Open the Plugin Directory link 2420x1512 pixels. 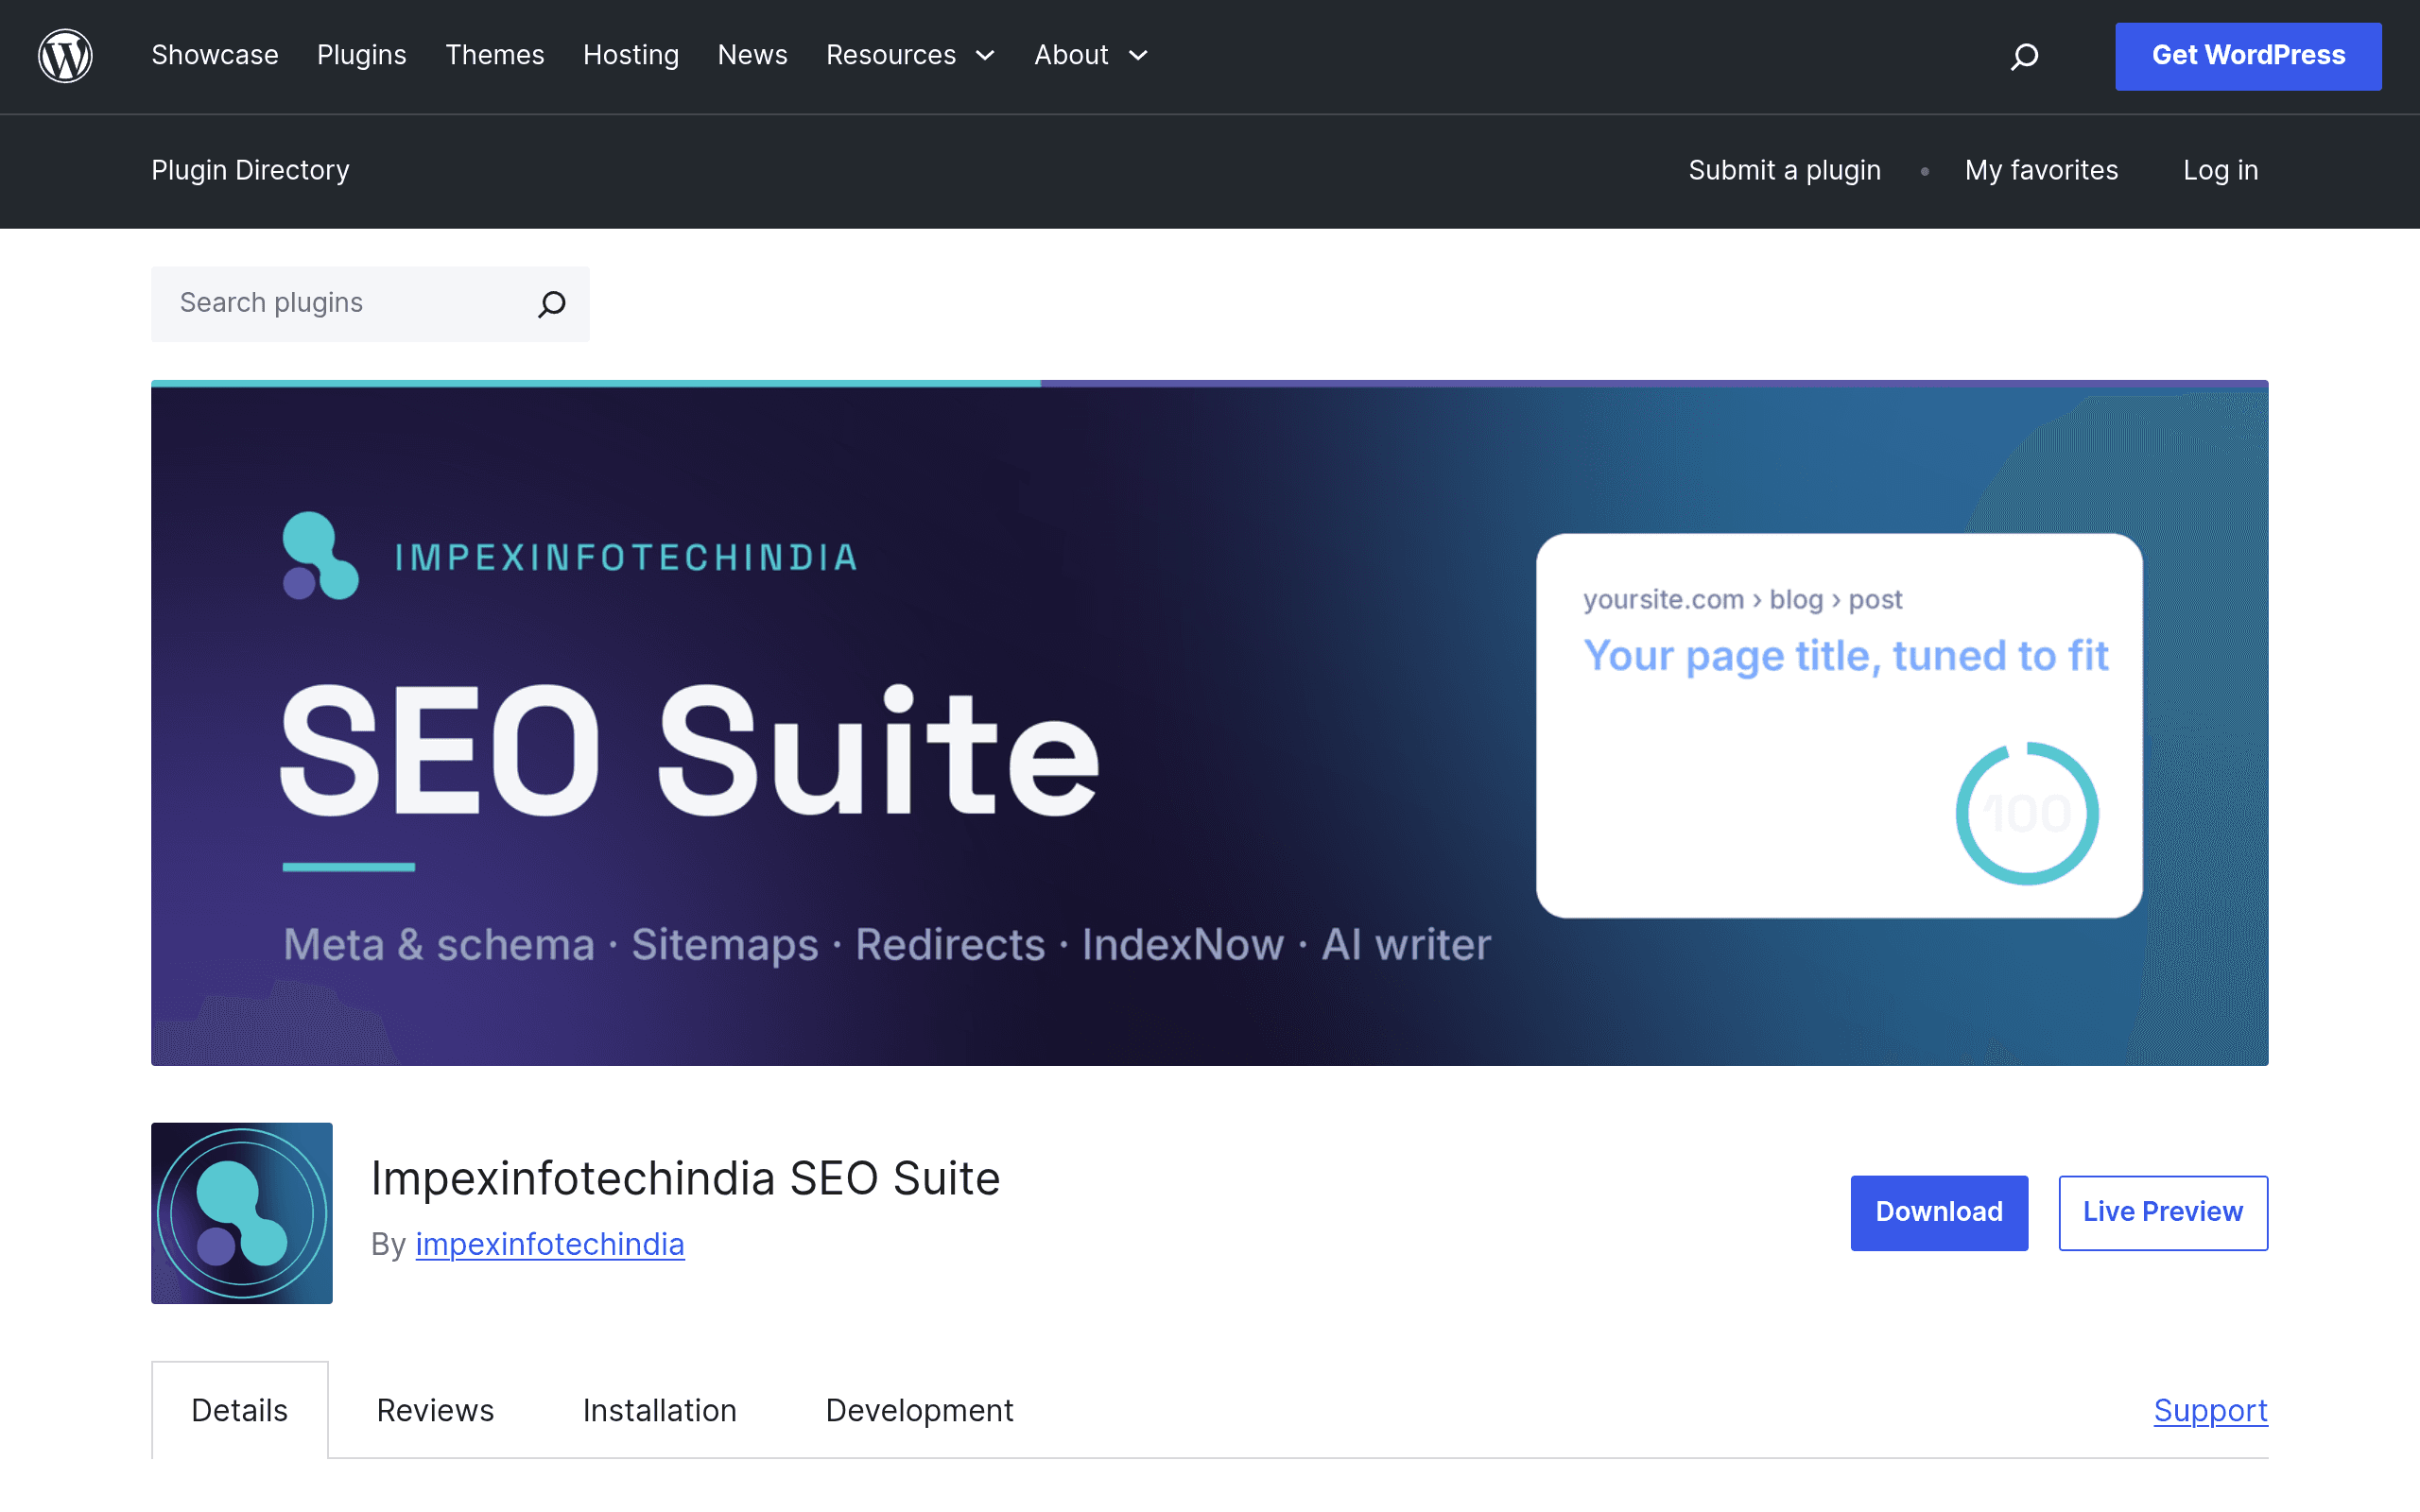250,170
